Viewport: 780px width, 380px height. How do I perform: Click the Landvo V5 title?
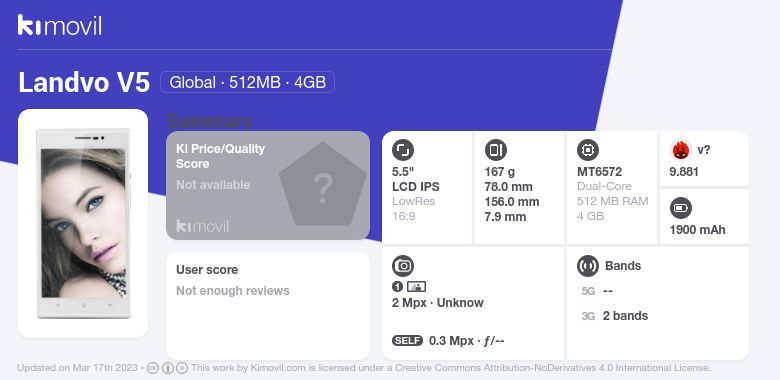(x=84, y=82)
